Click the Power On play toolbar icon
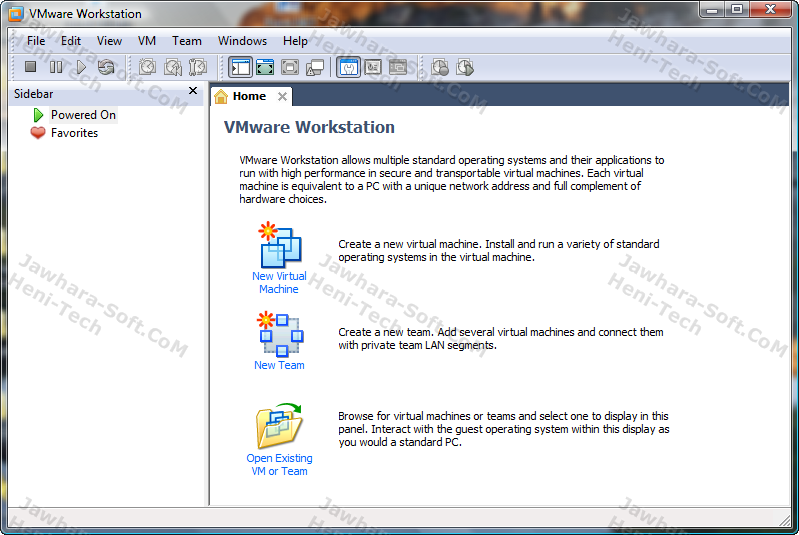 81,67
